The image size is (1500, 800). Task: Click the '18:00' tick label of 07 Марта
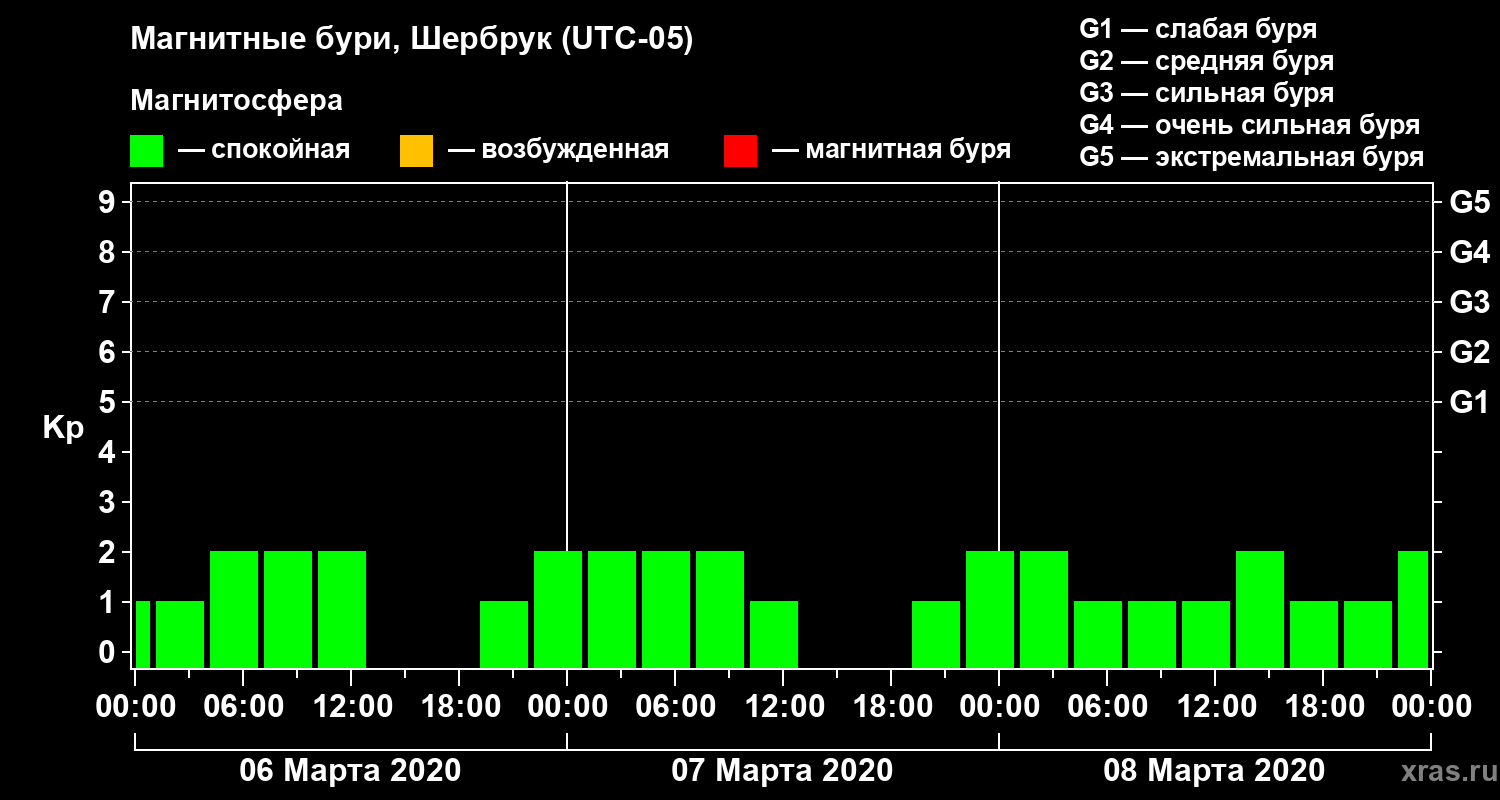click(891, 706)
